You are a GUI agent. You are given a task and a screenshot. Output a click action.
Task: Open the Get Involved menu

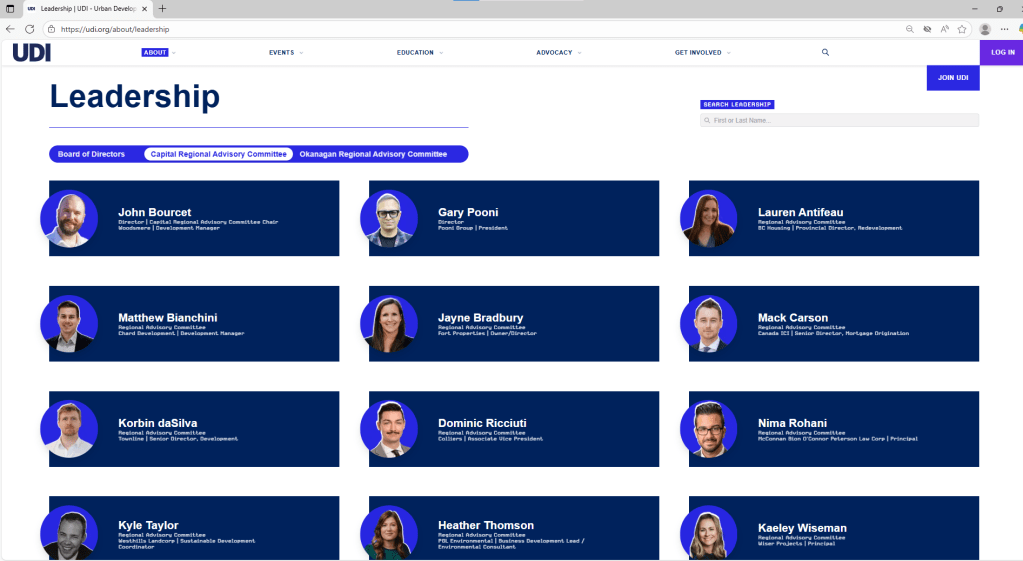click(702, 52)
